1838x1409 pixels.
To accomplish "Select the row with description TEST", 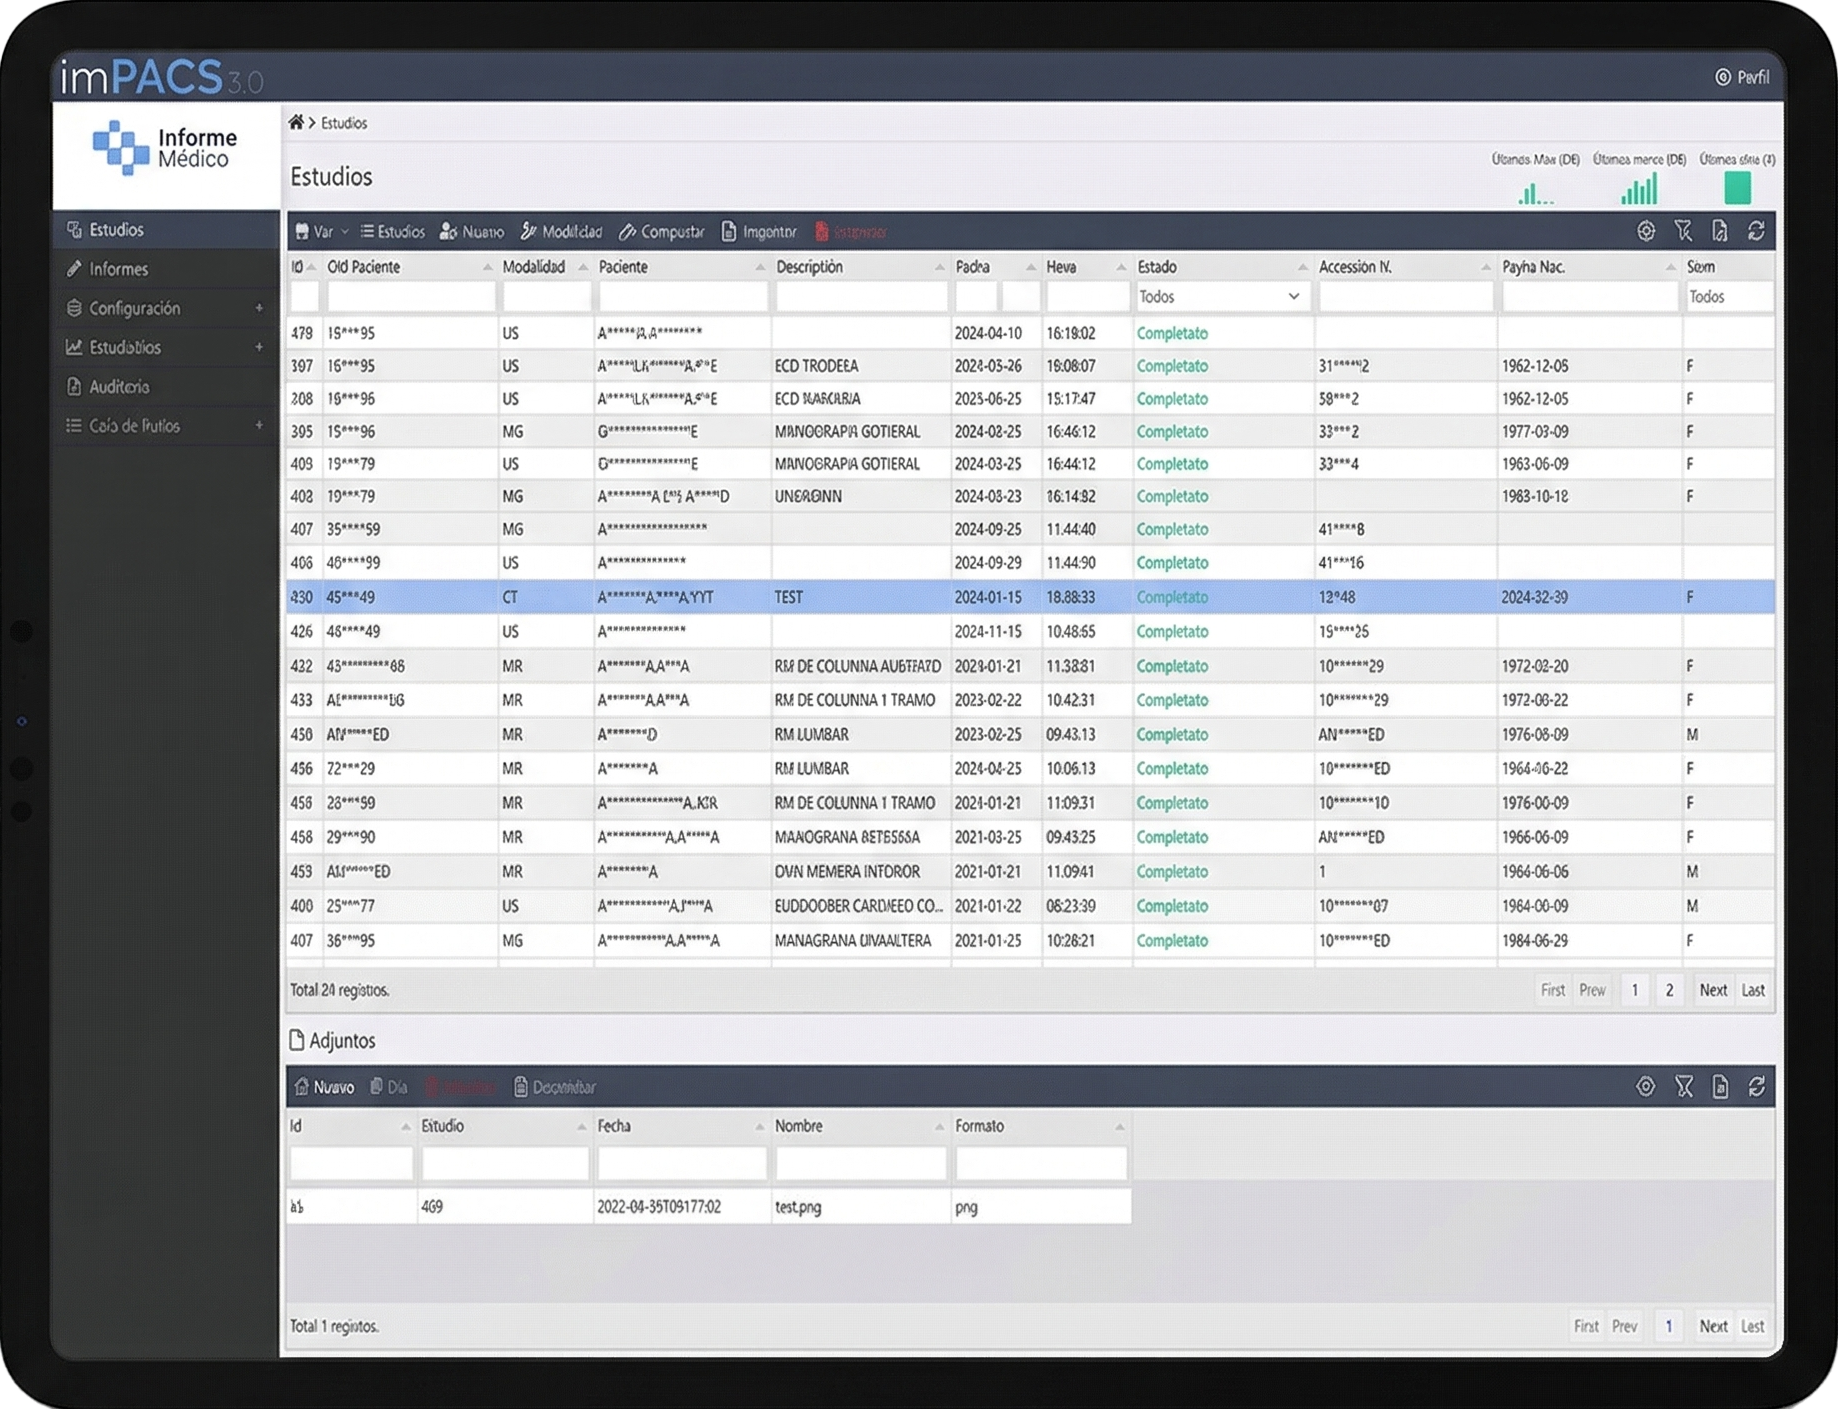I will pos(1030,597).
